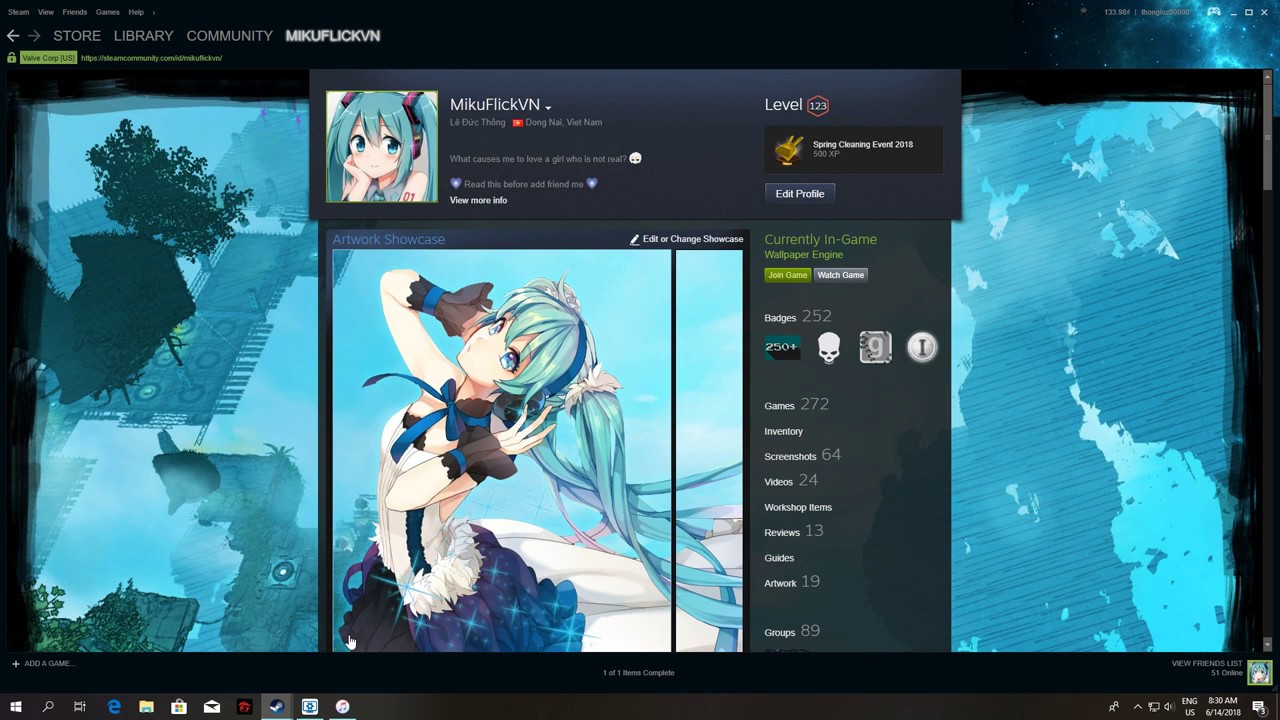Launch Microsoft Edge from the taskbar

(114, 707)
